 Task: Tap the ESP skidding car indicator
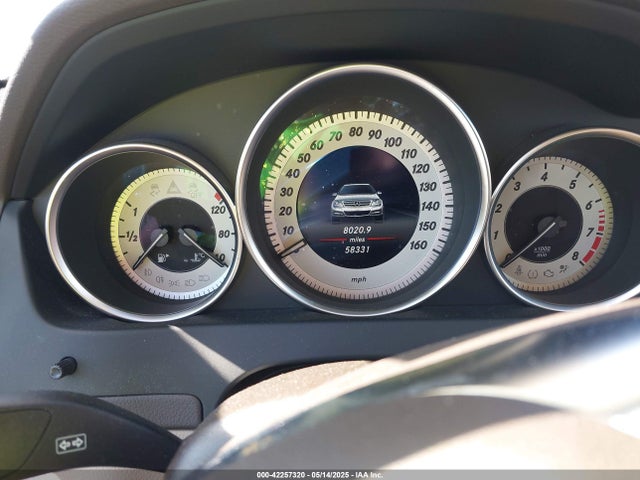tap(155, 189)
